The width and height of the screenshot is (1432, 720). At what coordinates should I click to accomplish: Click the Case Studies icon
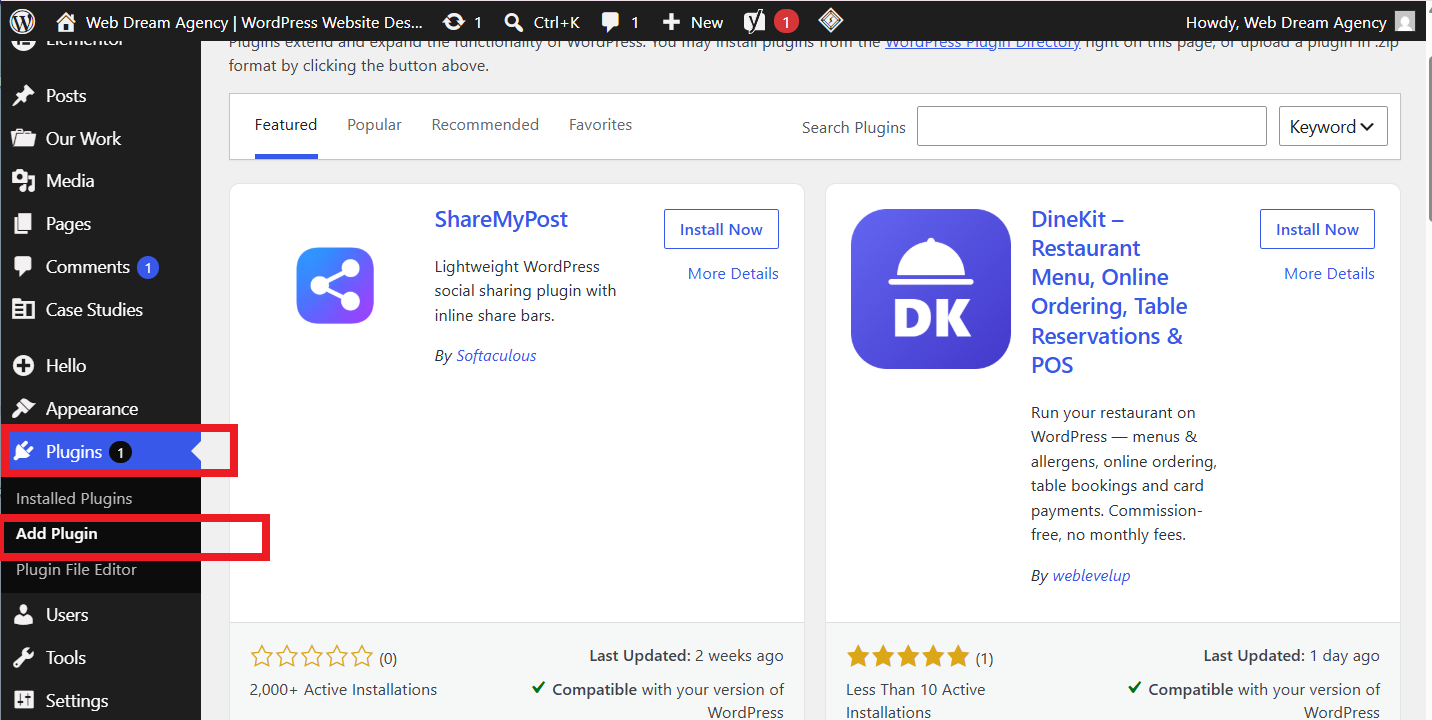(23, 310)
